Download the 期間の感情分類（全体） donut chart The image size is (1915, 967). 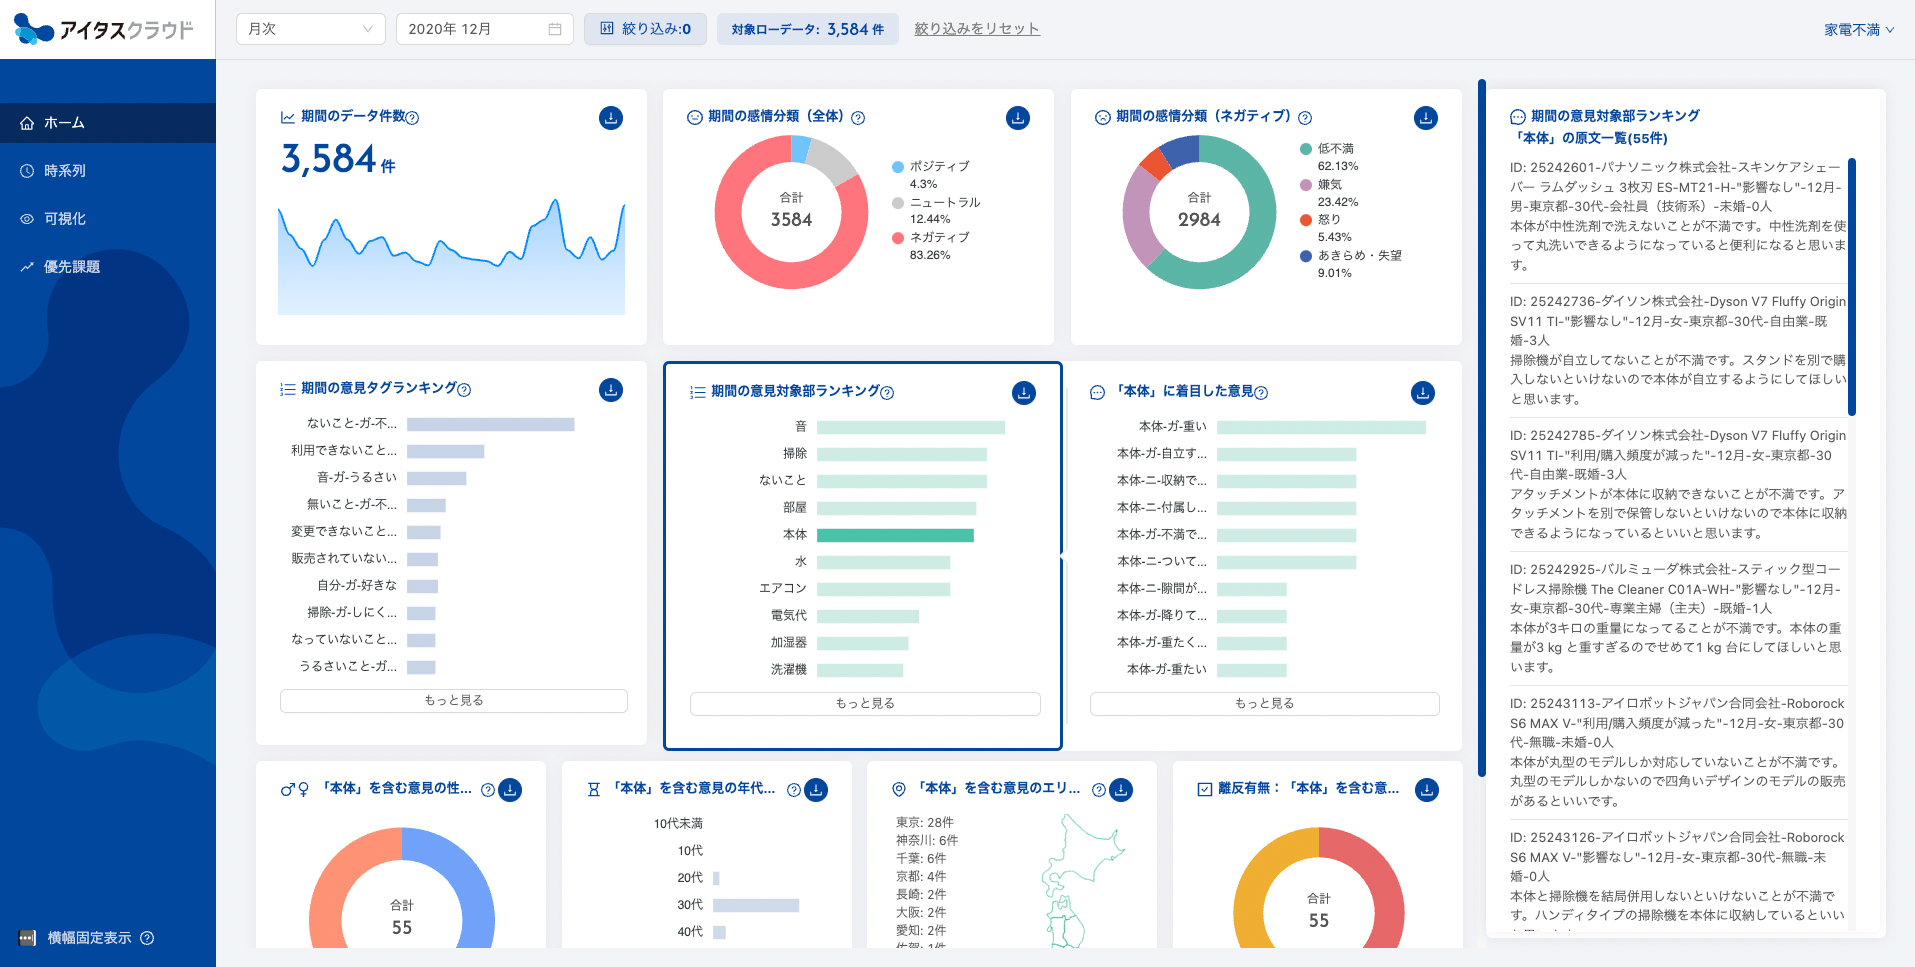[x=1018, y=118]
